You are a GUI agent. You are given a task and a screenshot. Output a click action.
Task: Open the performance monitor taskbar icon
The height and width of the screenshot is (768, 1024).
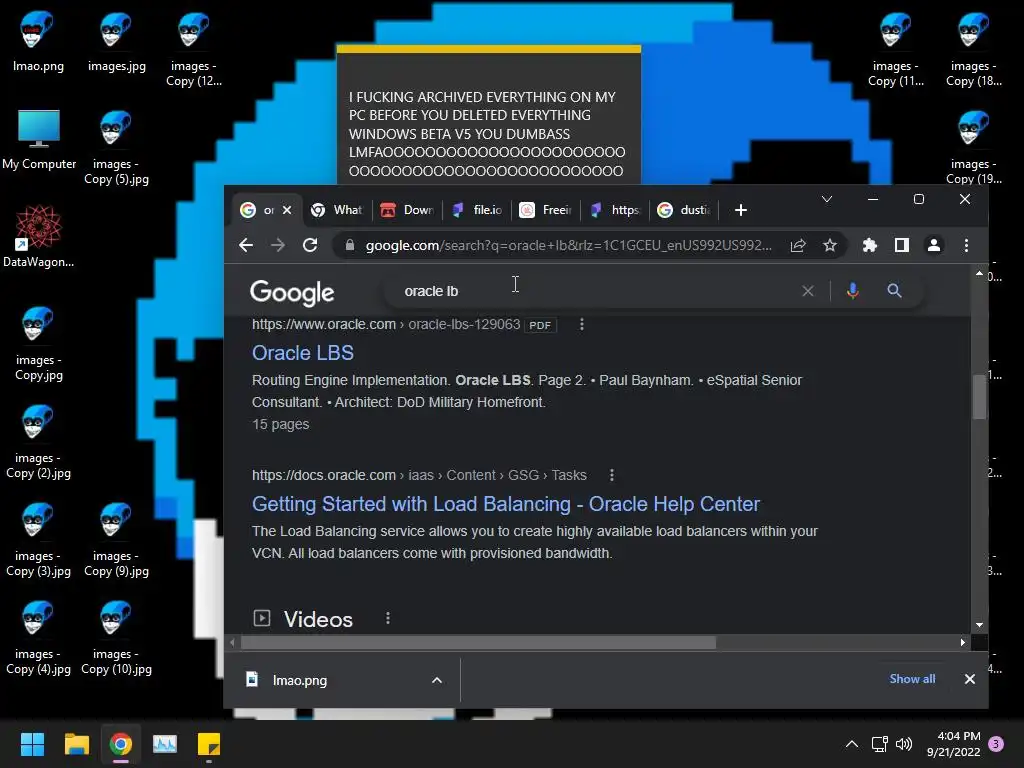click(x=165, y=744)
